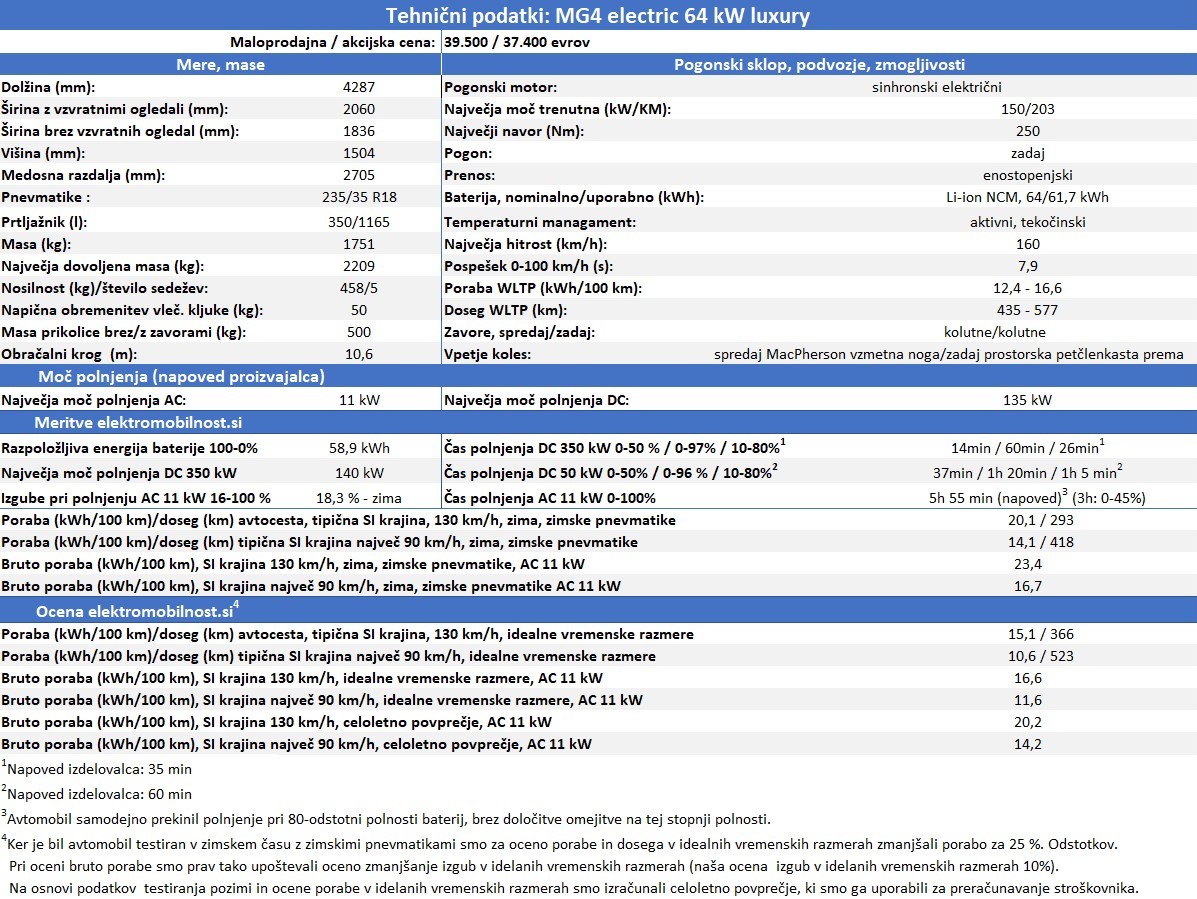Image resolution: width=1197 pixels, height=899 pixels.
Task: Select the charging loss '18,3 % - zima'
Action: pos(359,498)
